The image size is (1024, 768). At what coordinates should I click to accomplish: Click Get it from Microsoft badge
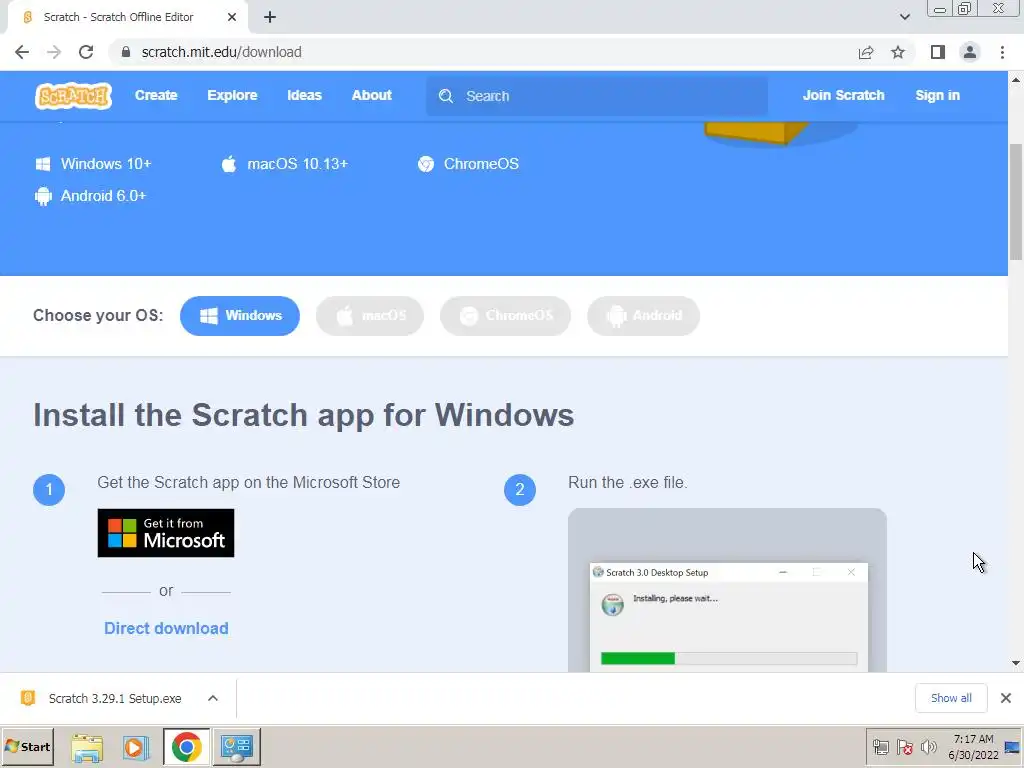(x=166, y=533)
